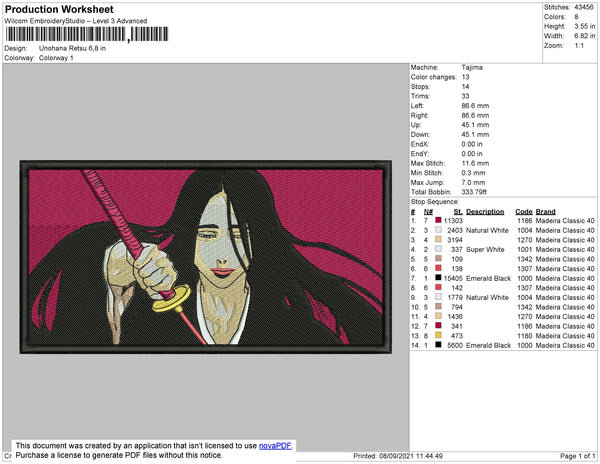Click the swatch for stop 5 with 109 stitches
This screenshot has height=464, width=600.
point(438,259)
